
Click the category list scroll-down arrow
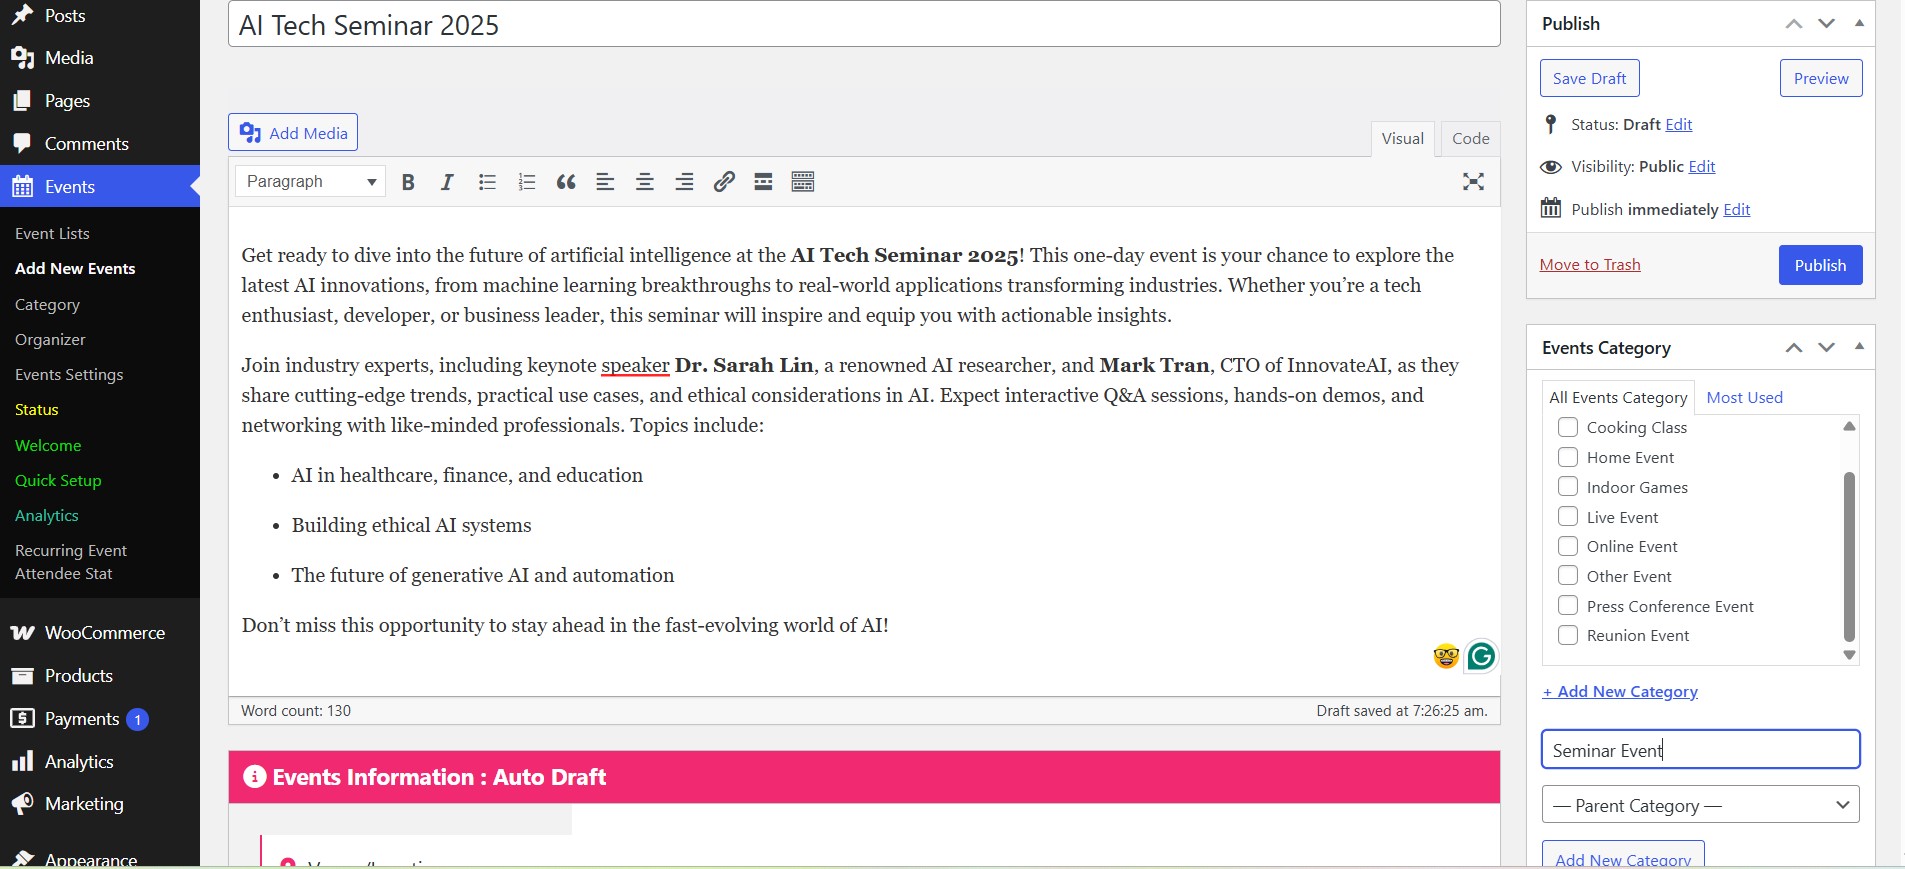click(1849, 656)
